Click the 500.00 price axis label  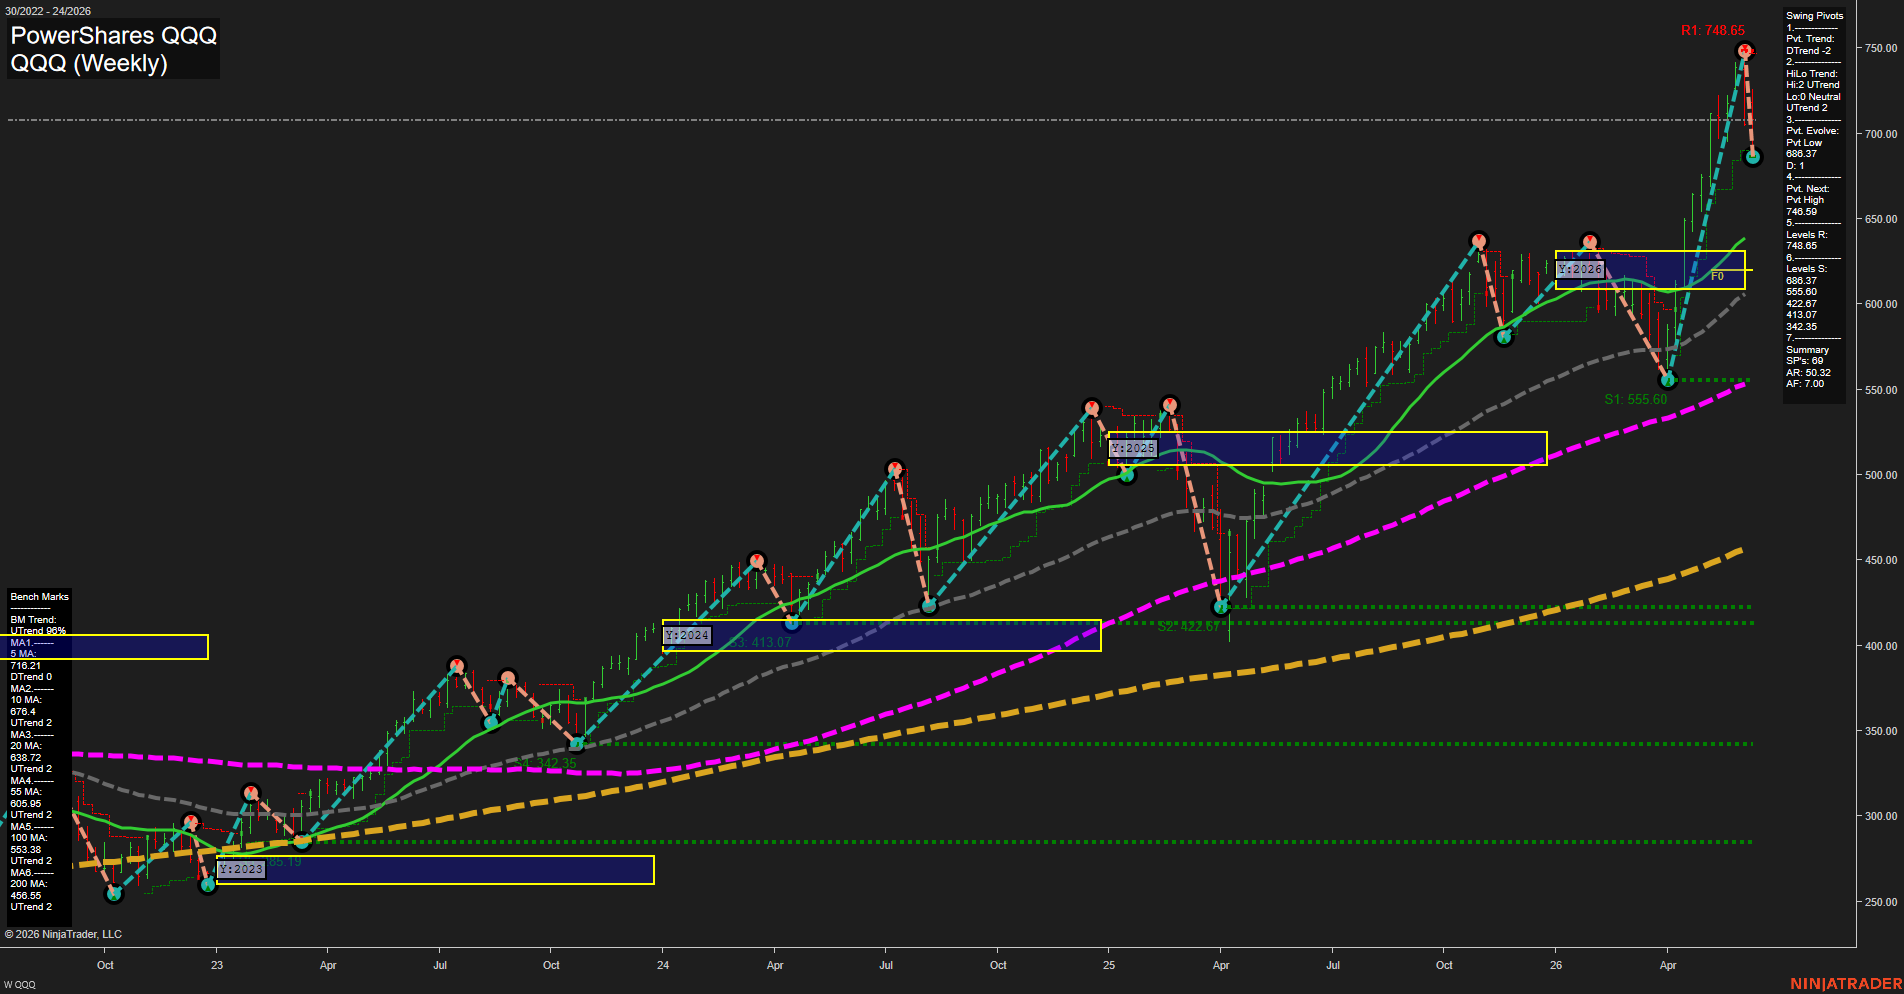click(x=1880, y=475)
